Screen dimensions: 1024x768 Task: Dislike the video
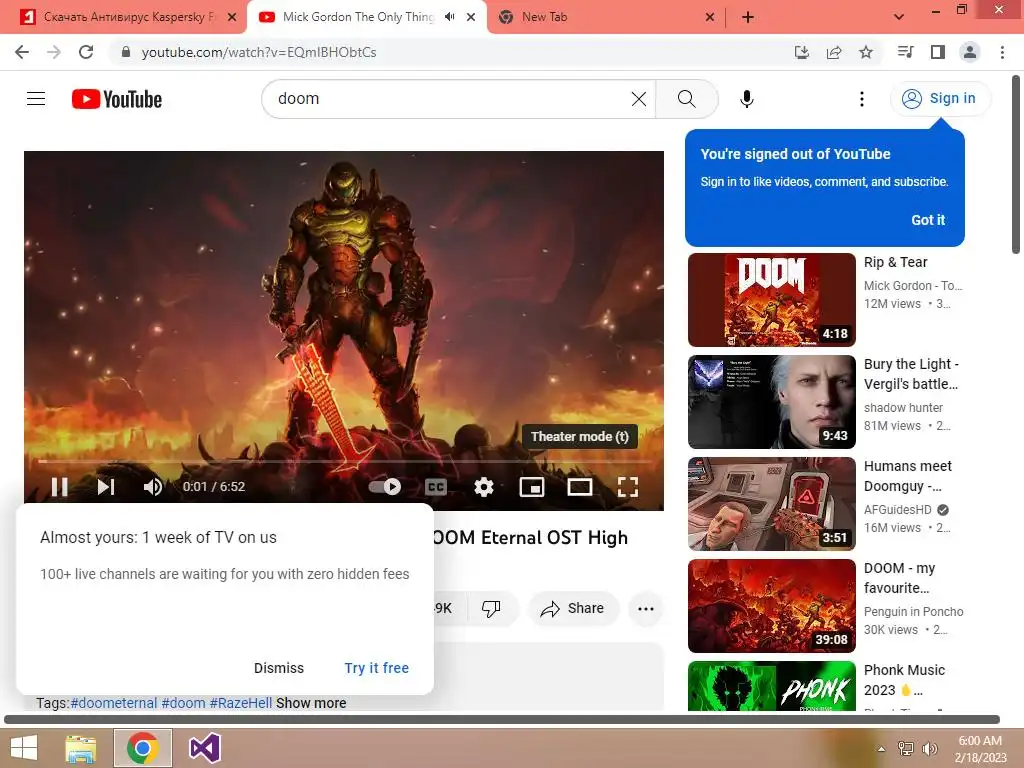pyautogui.click(x=490, y=609)
